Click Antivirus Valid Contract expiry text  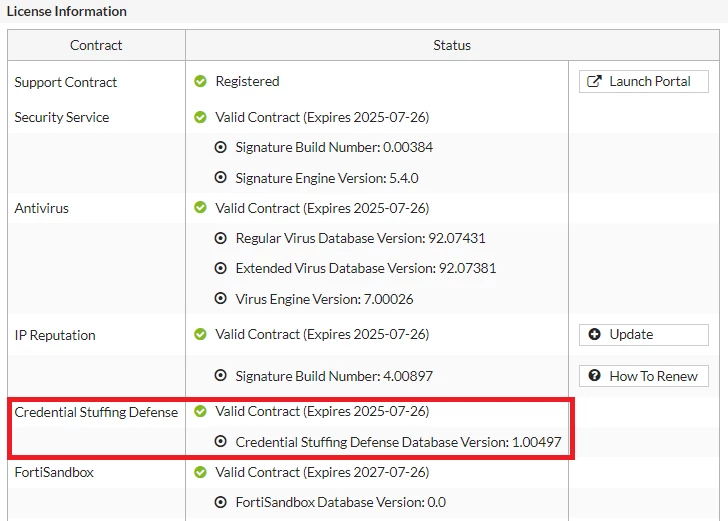(322, 208)
